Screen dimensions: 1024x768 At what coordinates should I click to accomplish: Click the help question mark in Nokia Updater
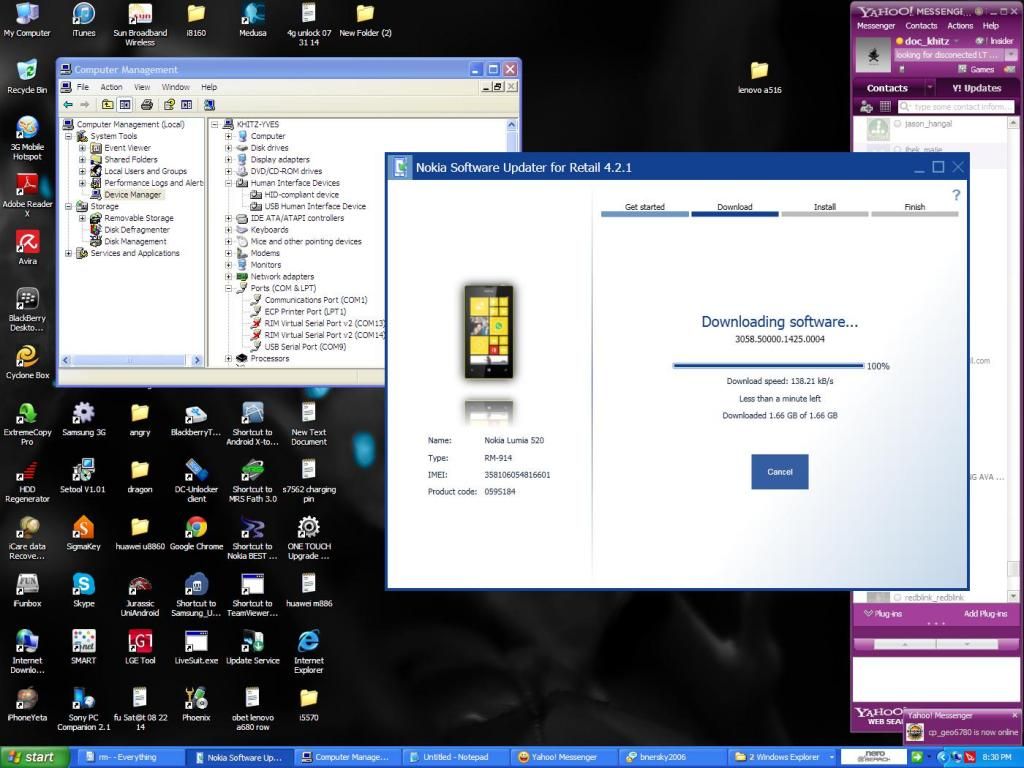(956, 195)
